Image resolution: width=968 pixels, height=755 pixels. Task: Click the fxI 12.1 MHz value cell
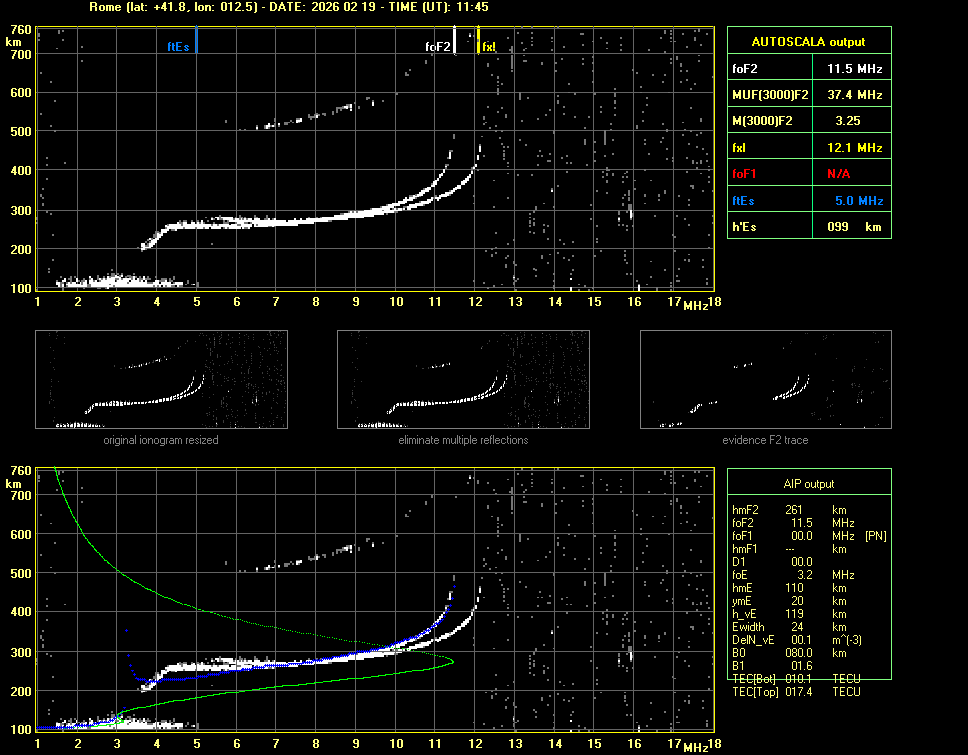(854, 148)
